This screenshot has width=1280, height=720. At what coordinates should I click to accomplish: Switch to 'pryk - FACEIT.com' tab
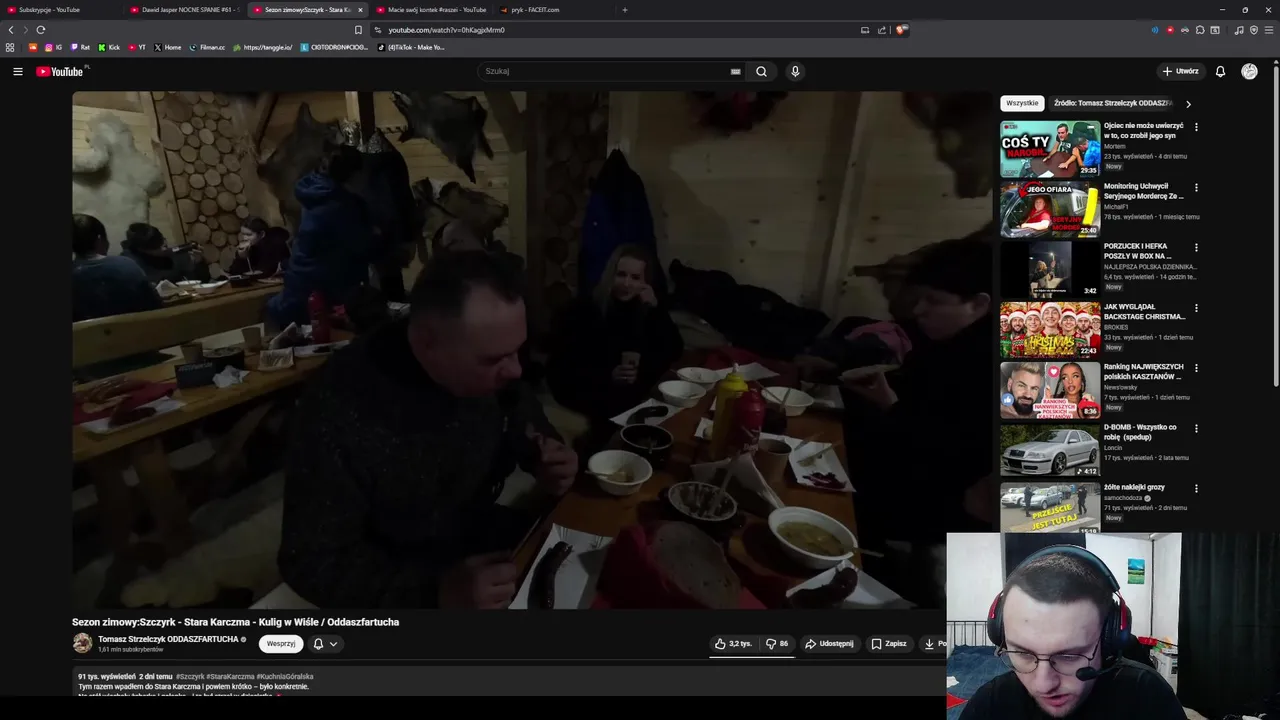click(x=553, y=10)
